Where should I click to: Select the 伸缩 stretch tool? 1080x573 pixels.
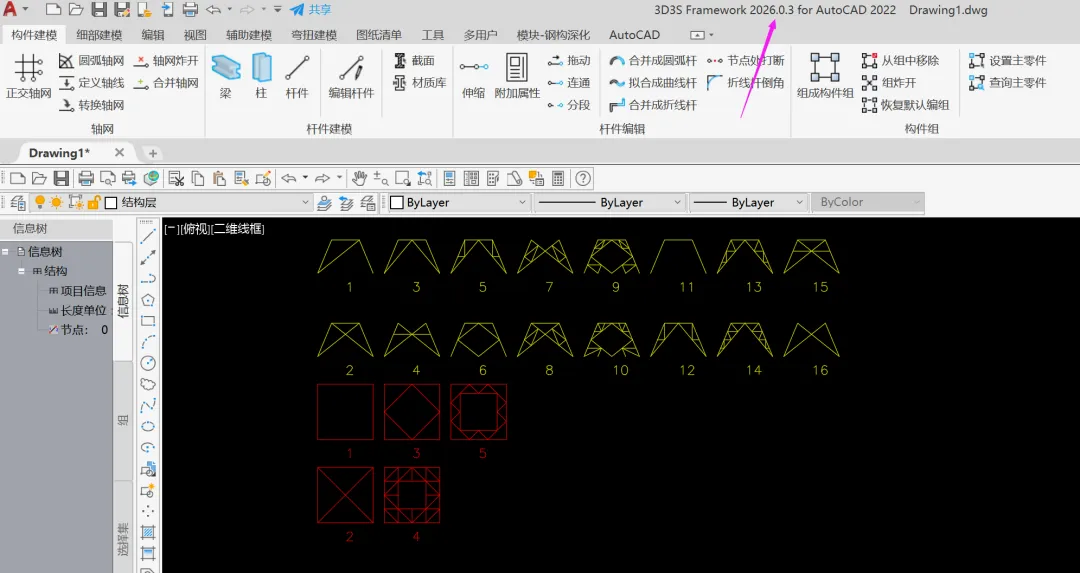(473, 76)
